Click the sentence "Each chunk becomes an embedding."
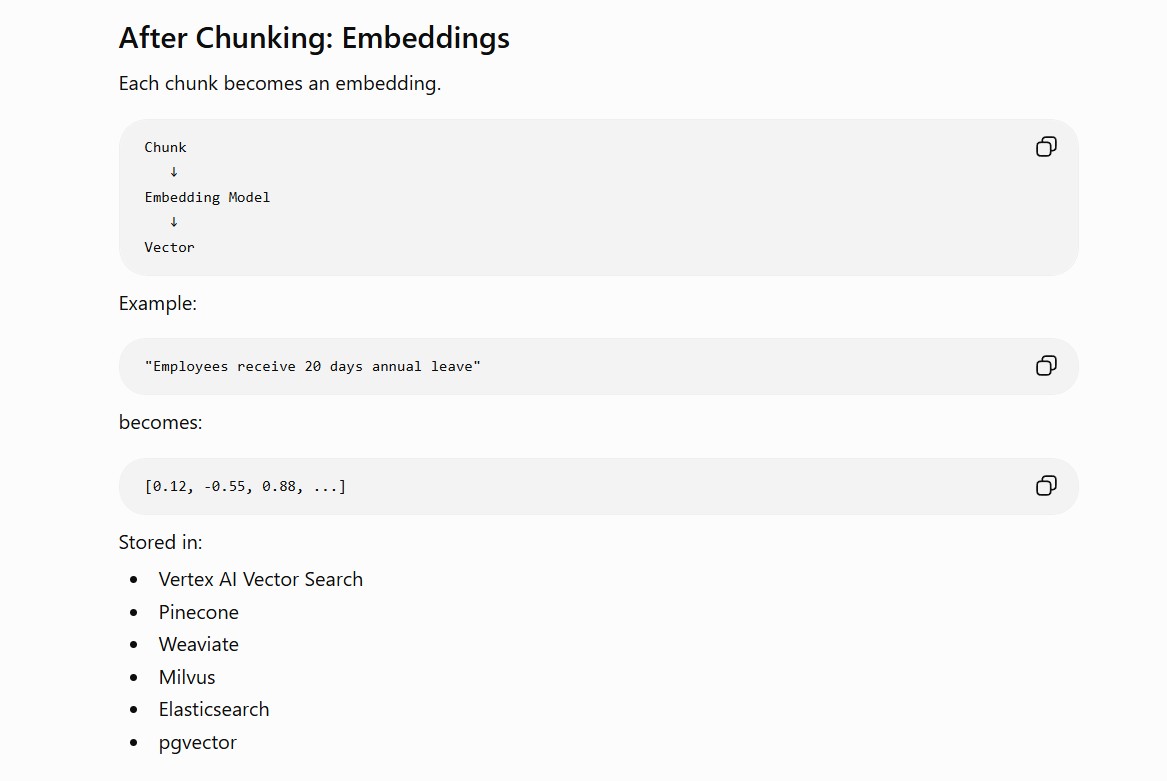Screen dimensions: 1167x781 pos(280,83)
